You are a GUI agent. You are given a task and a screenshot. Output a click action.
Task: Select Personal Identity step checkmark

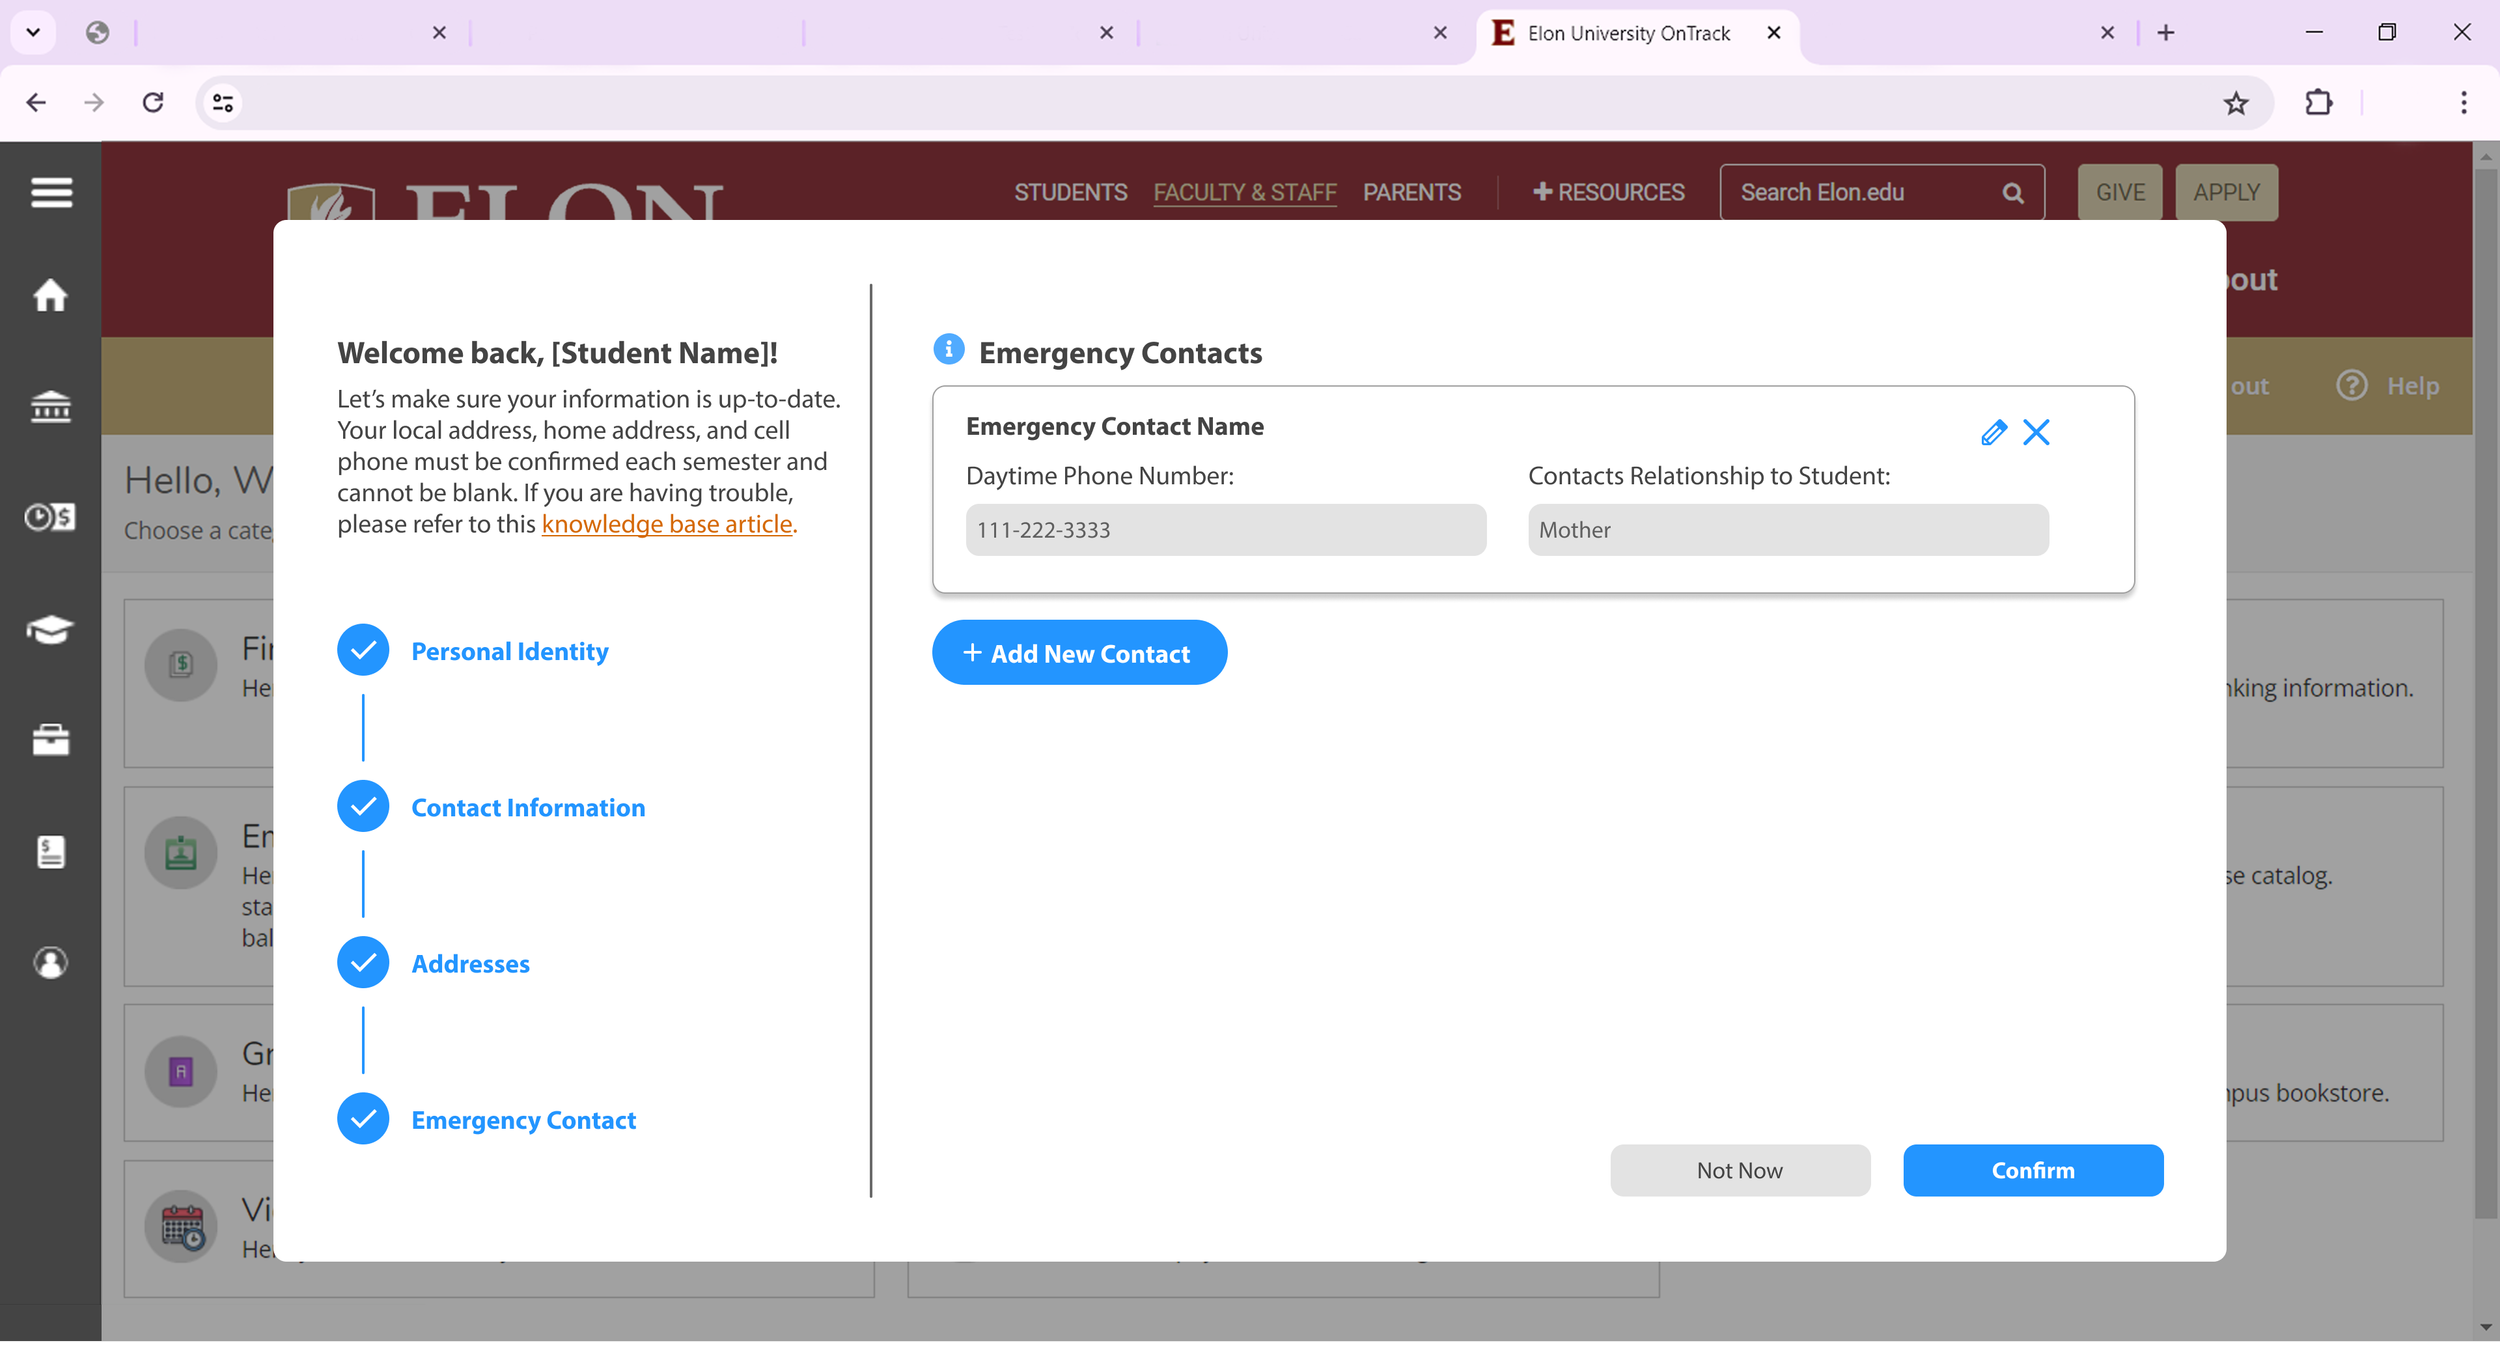363,650
